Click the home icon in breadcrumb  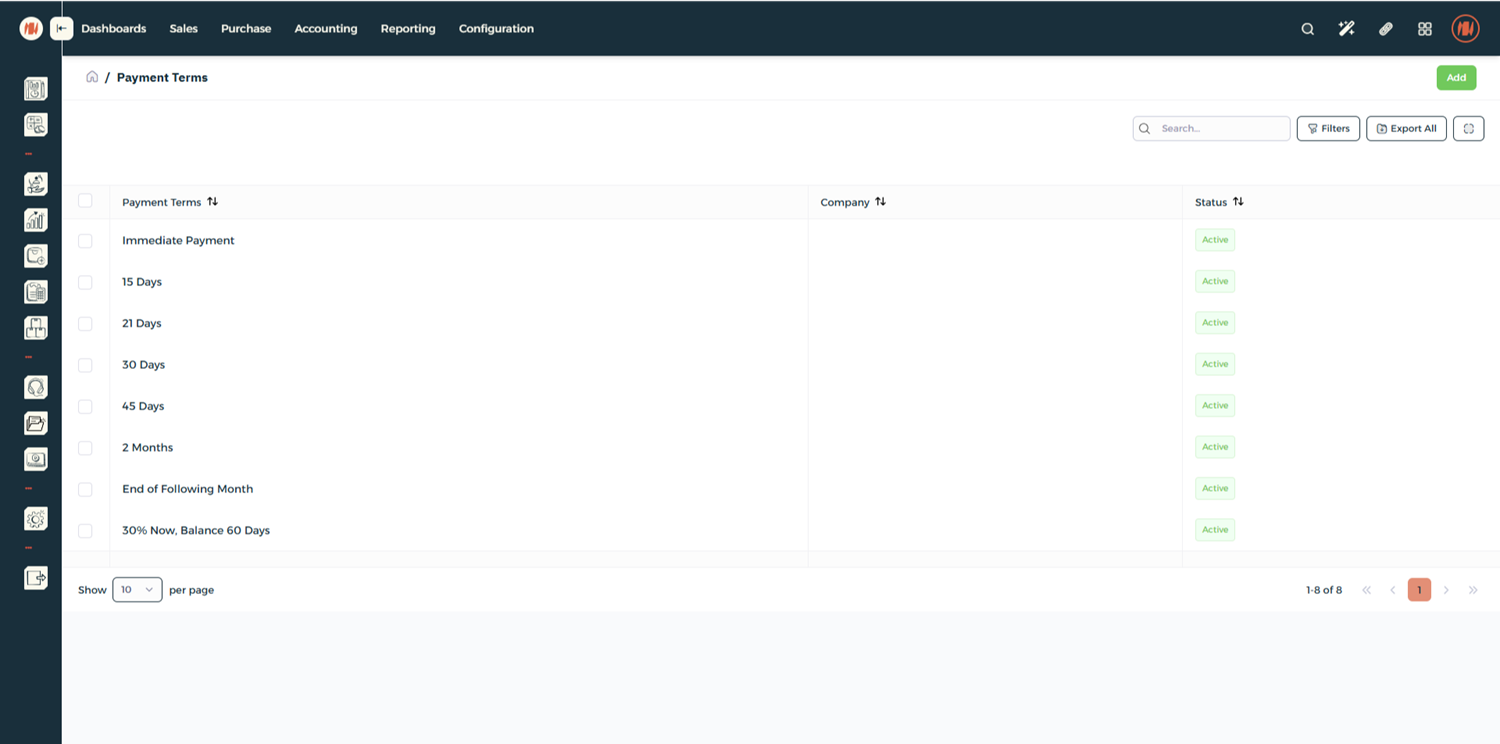click(92, 77)
